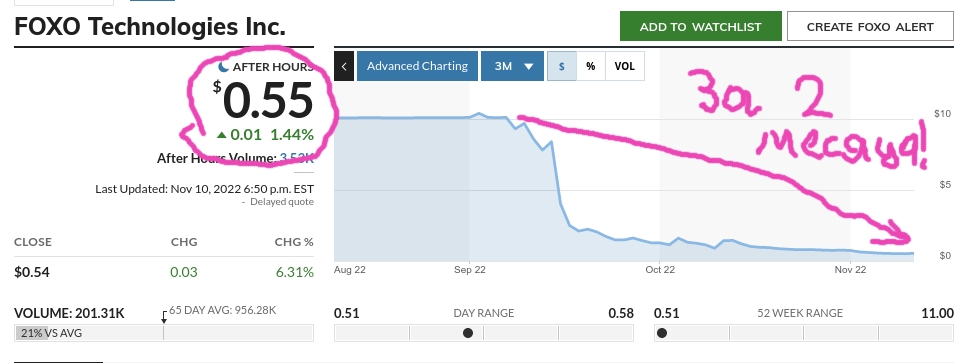Click the FOXO Technologies Inc. heading
Viewport: 973px width, 363px height.
click(x=150, y=27)
